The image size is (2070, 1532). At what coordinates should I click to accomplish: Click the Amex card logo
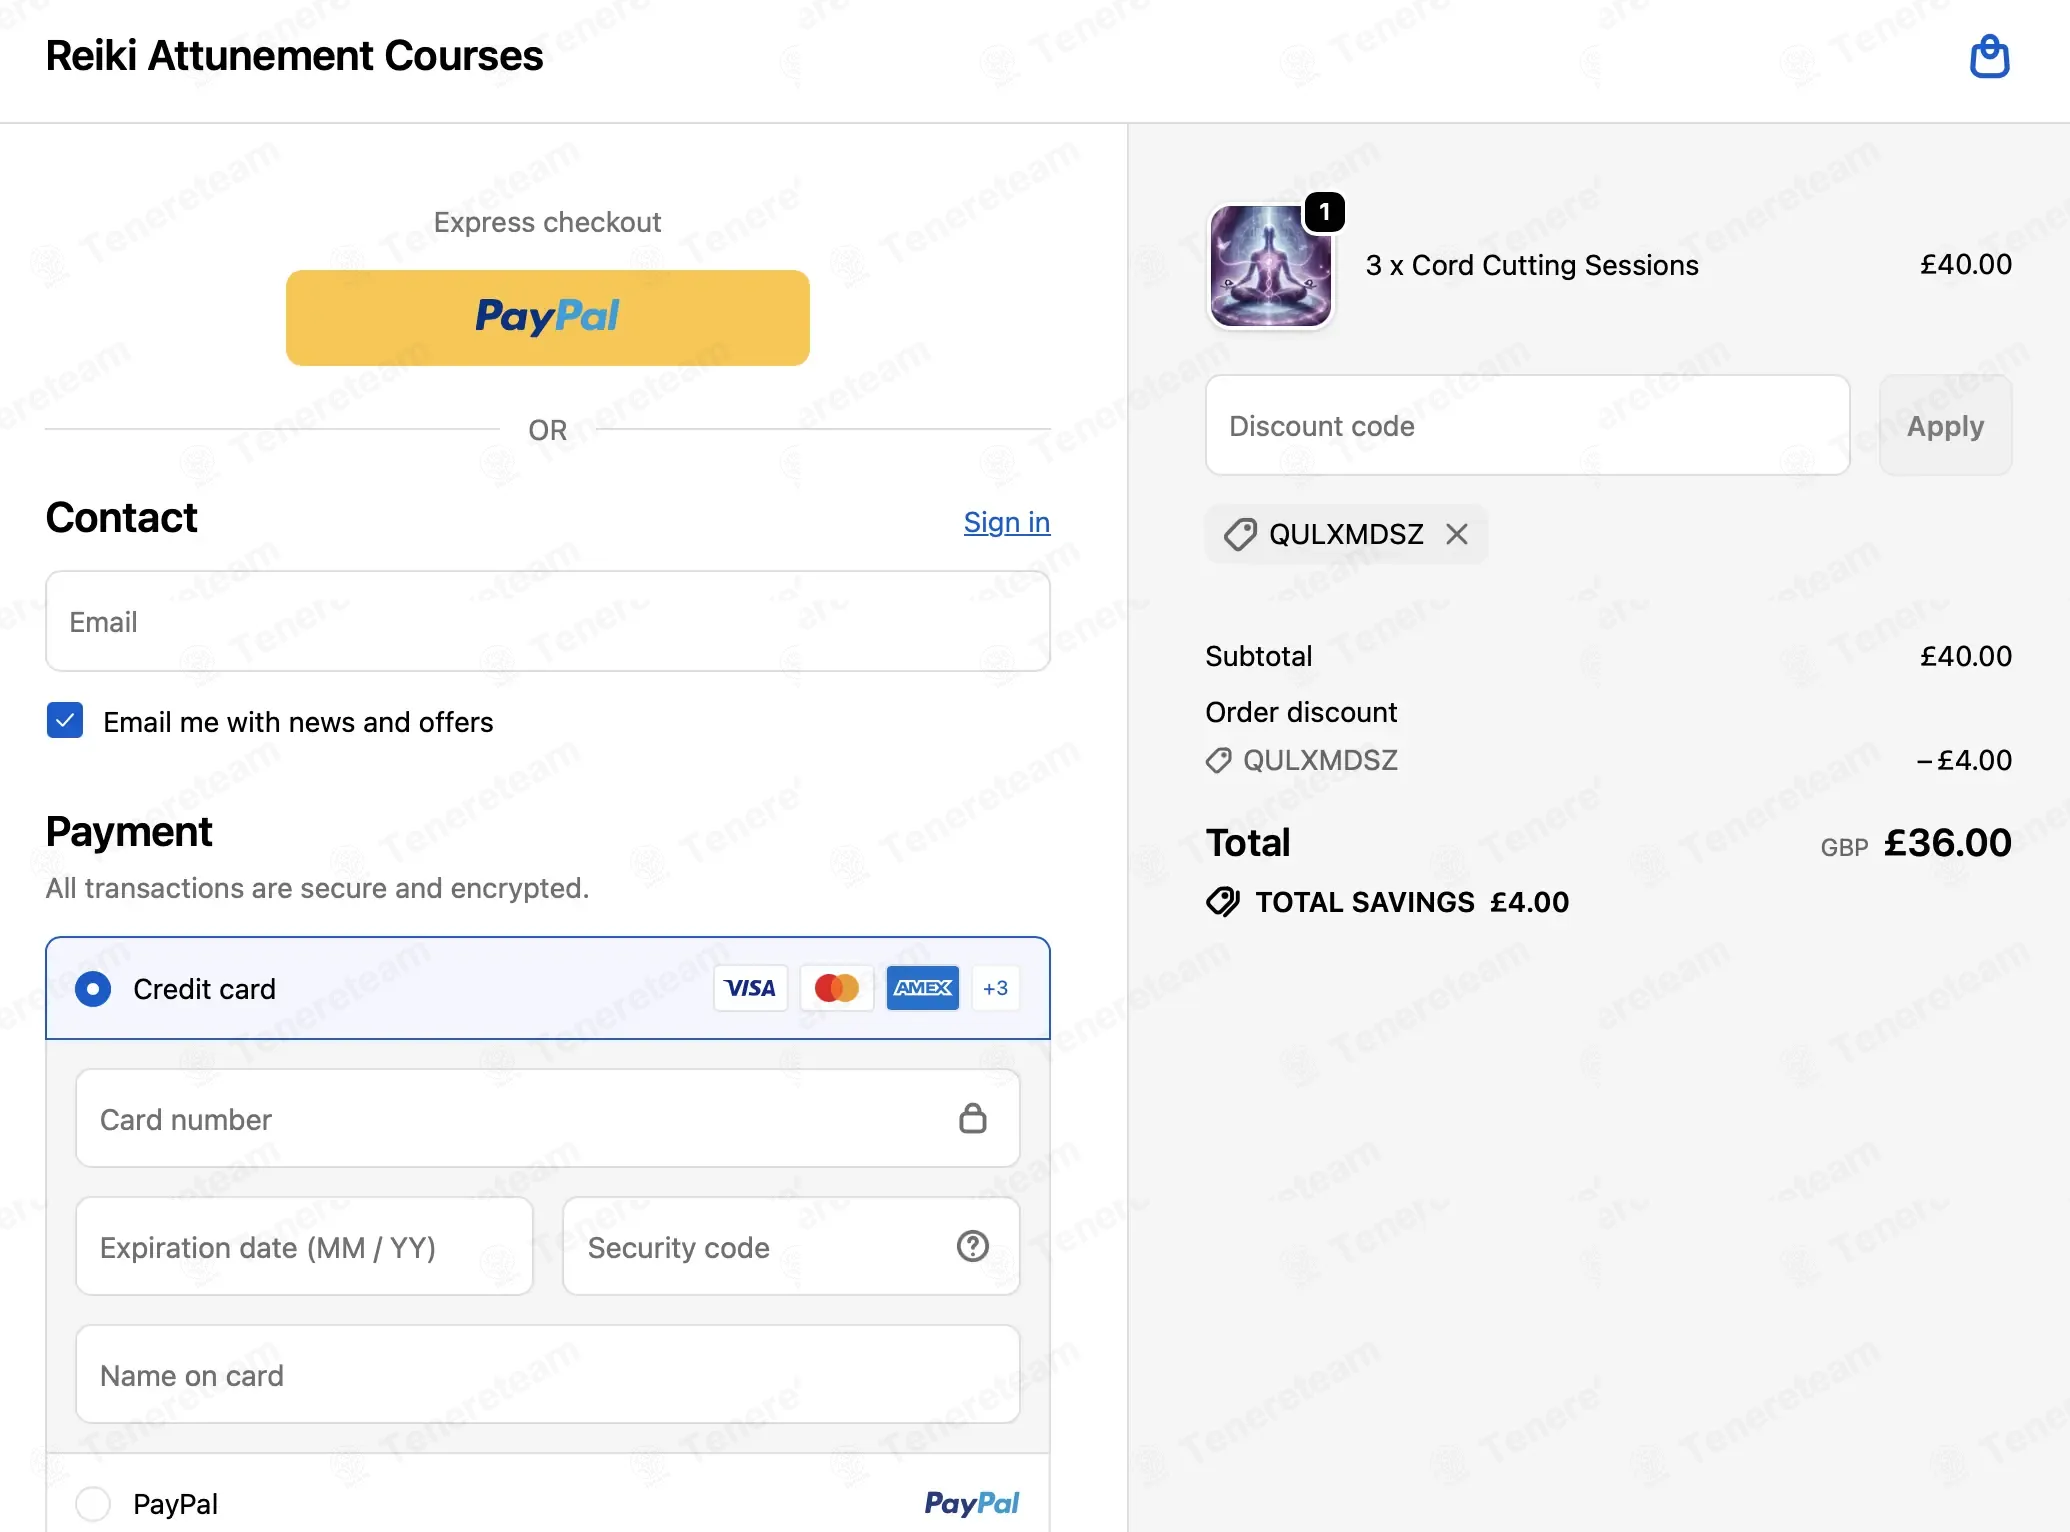(922, 988)
